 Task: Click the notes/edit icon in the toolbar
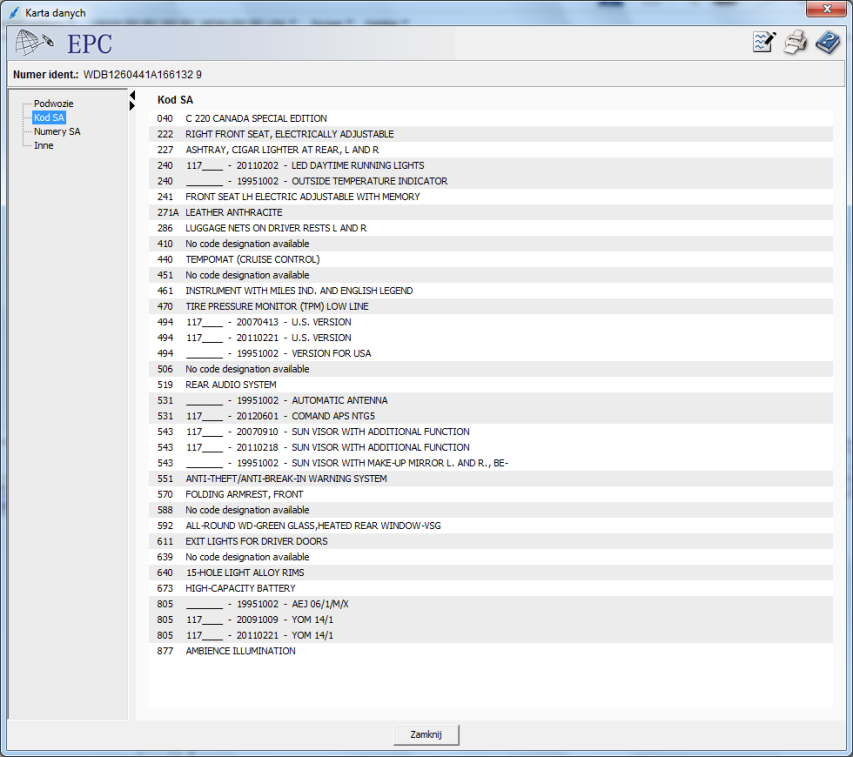pyautogui.click(x=764, y=43)
